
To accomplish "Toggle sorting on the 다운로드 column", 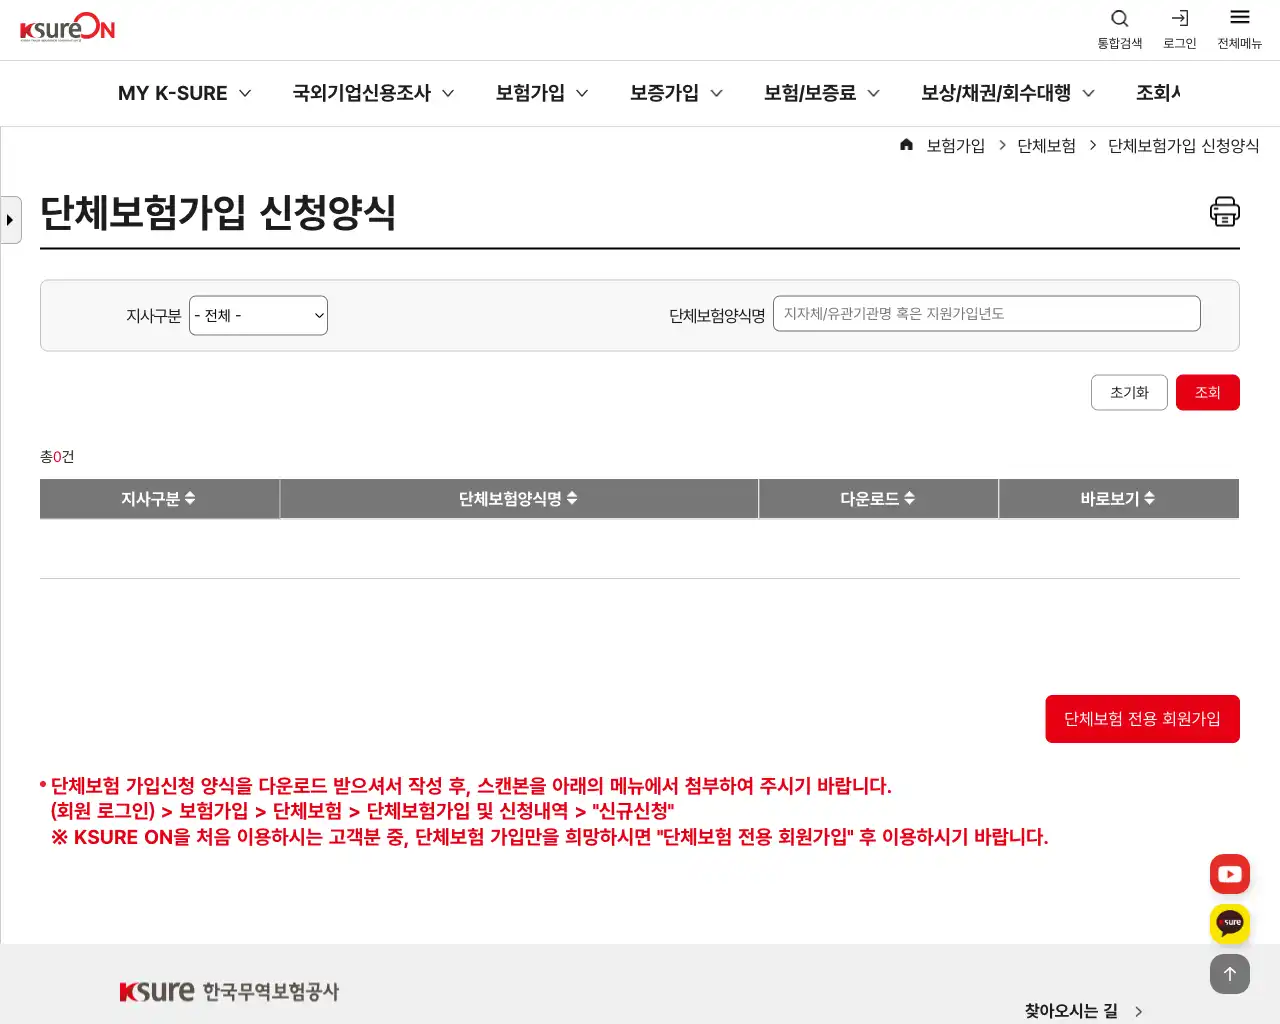I will [878, 499].
